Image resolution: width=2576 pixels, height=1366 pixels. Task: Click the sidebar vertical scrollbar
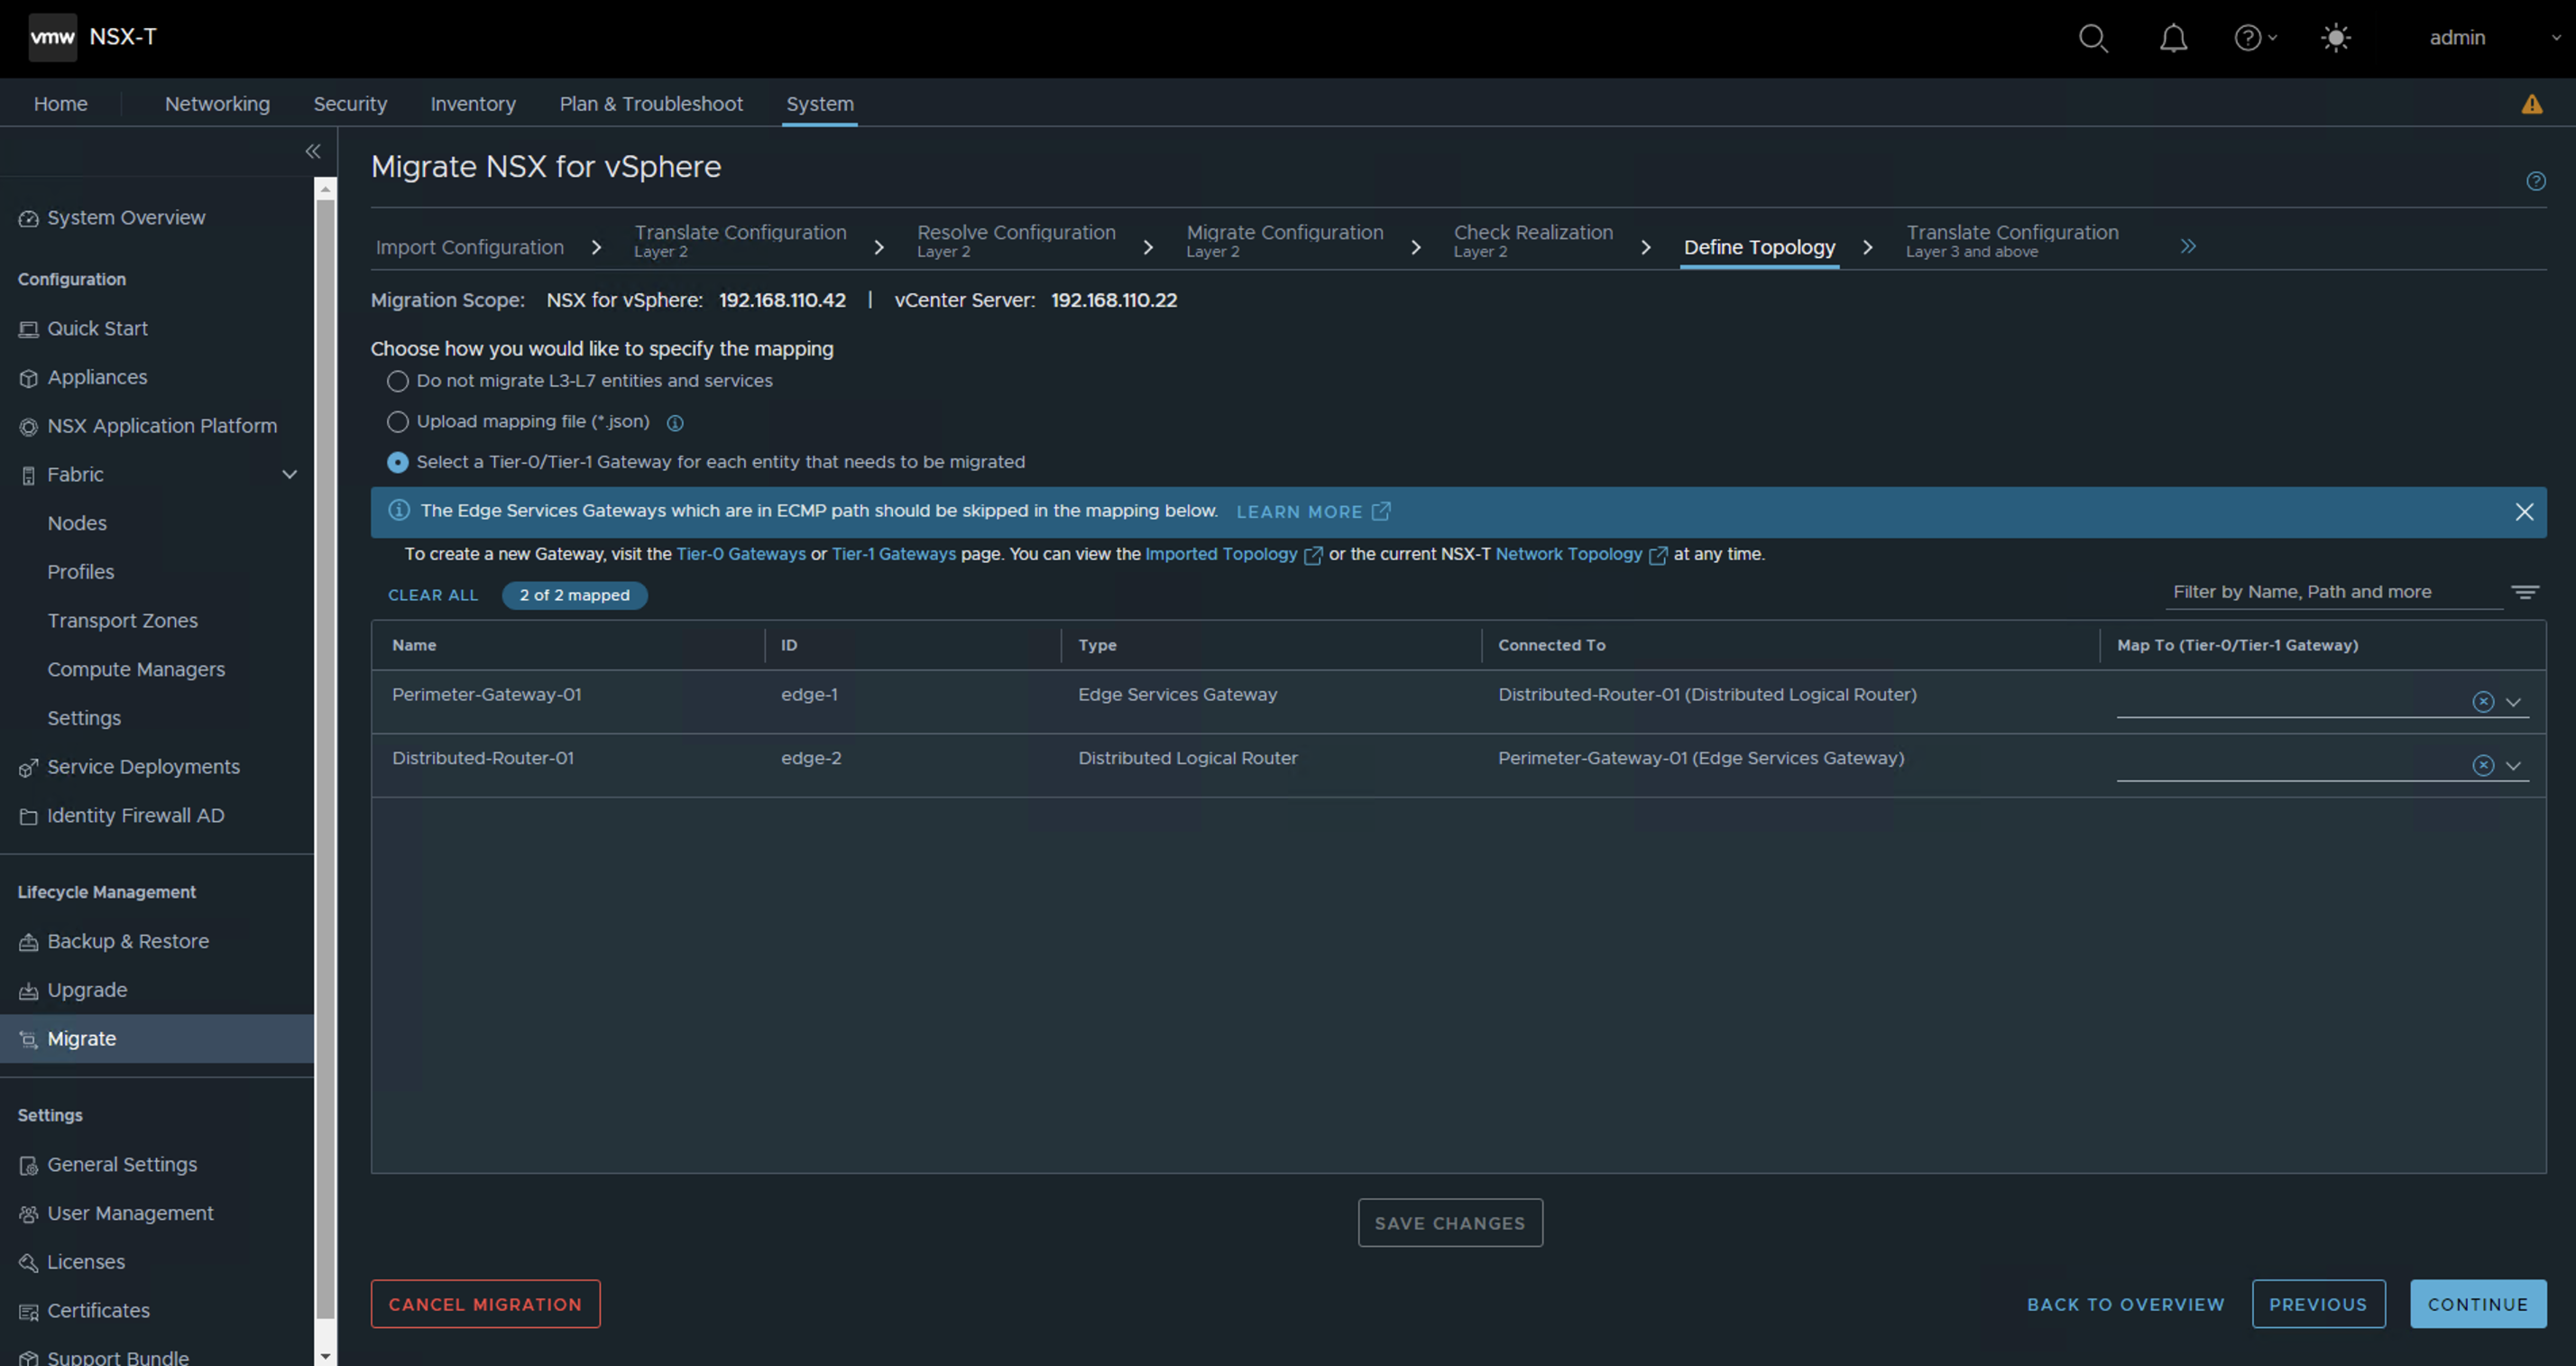[x=325, y=700]
